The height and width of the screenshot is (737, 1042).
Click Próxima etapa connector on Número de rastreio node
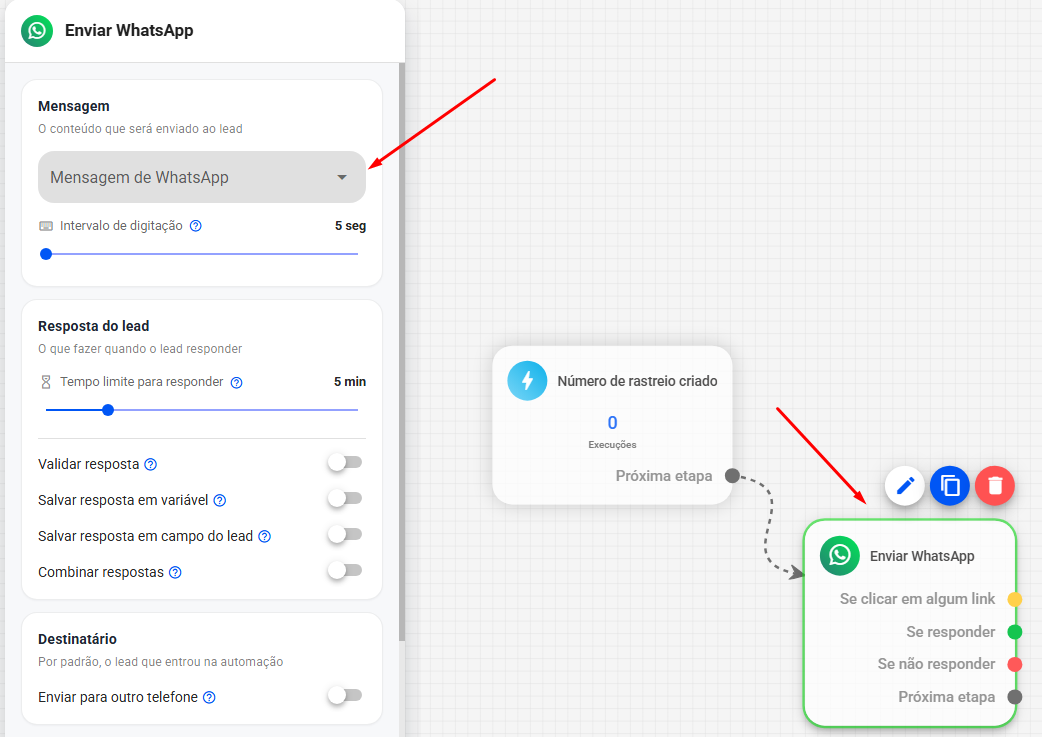[x=732, y=476]
